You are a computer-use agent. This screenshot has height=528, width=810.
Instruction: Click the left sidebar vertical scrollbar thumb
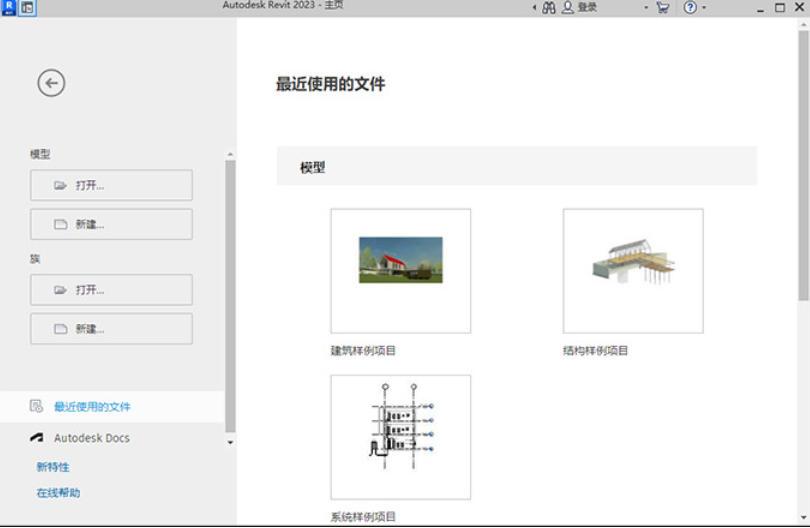(x=230, y=296)
